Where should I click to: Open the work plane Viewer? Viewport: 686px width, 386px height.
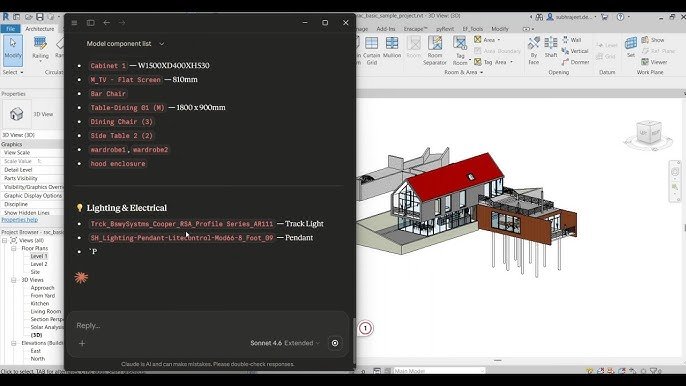pyautogui.click(x=654, y=62)
